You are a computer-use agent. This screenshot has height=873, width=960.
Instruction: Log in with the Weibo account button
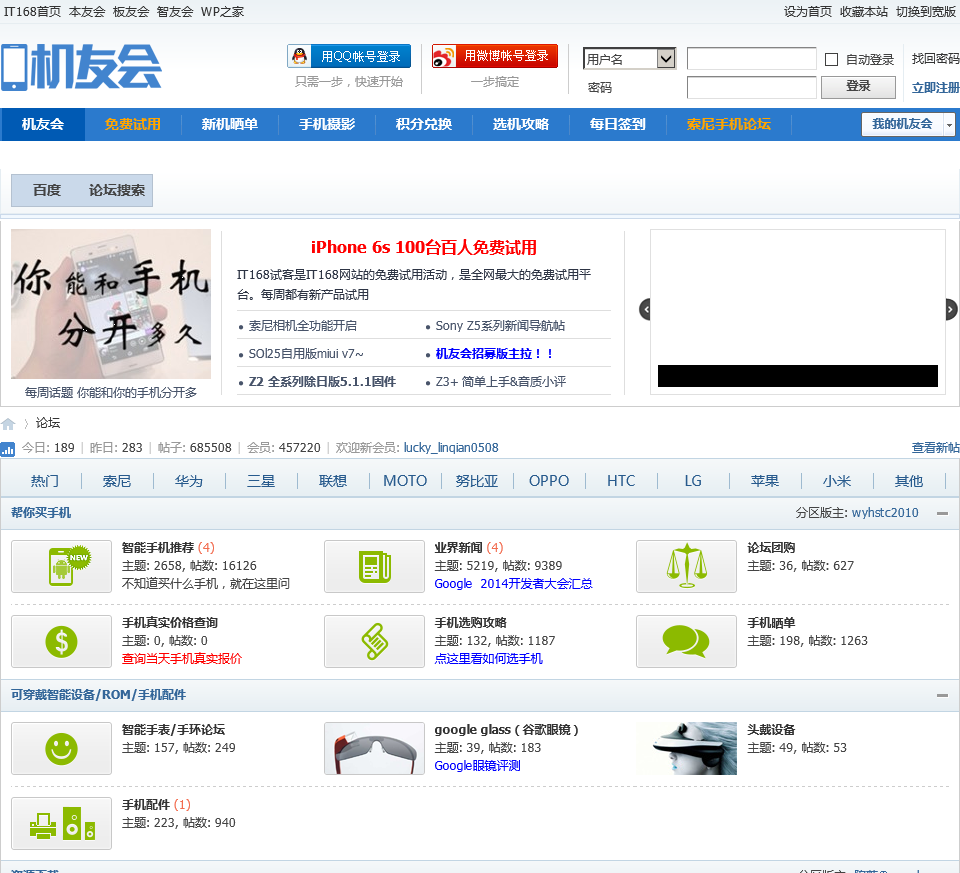[495, 56]
